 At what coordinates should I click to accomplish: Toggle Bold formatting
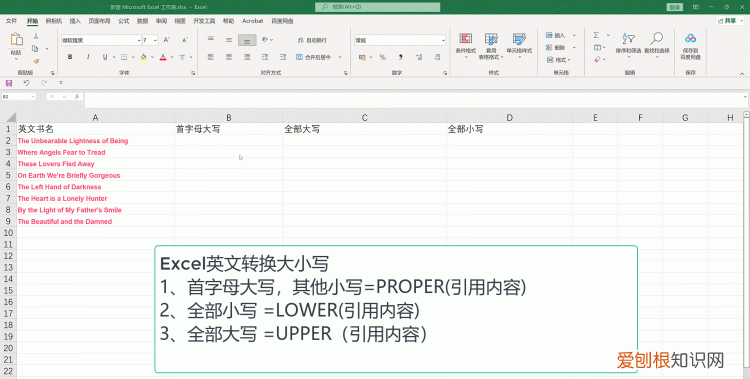pyautogui.click(x=70, y=57)
